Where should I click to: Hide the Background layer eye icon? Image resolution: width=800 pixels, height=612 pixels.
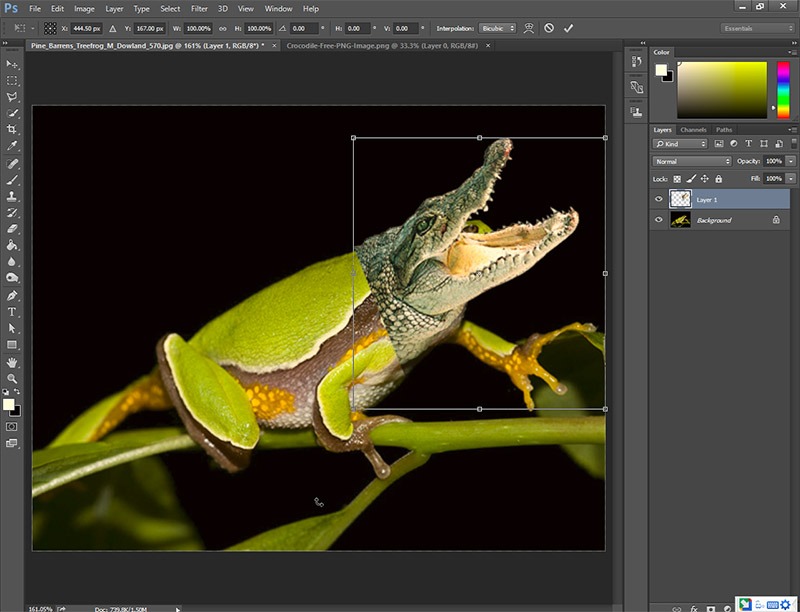658,220
